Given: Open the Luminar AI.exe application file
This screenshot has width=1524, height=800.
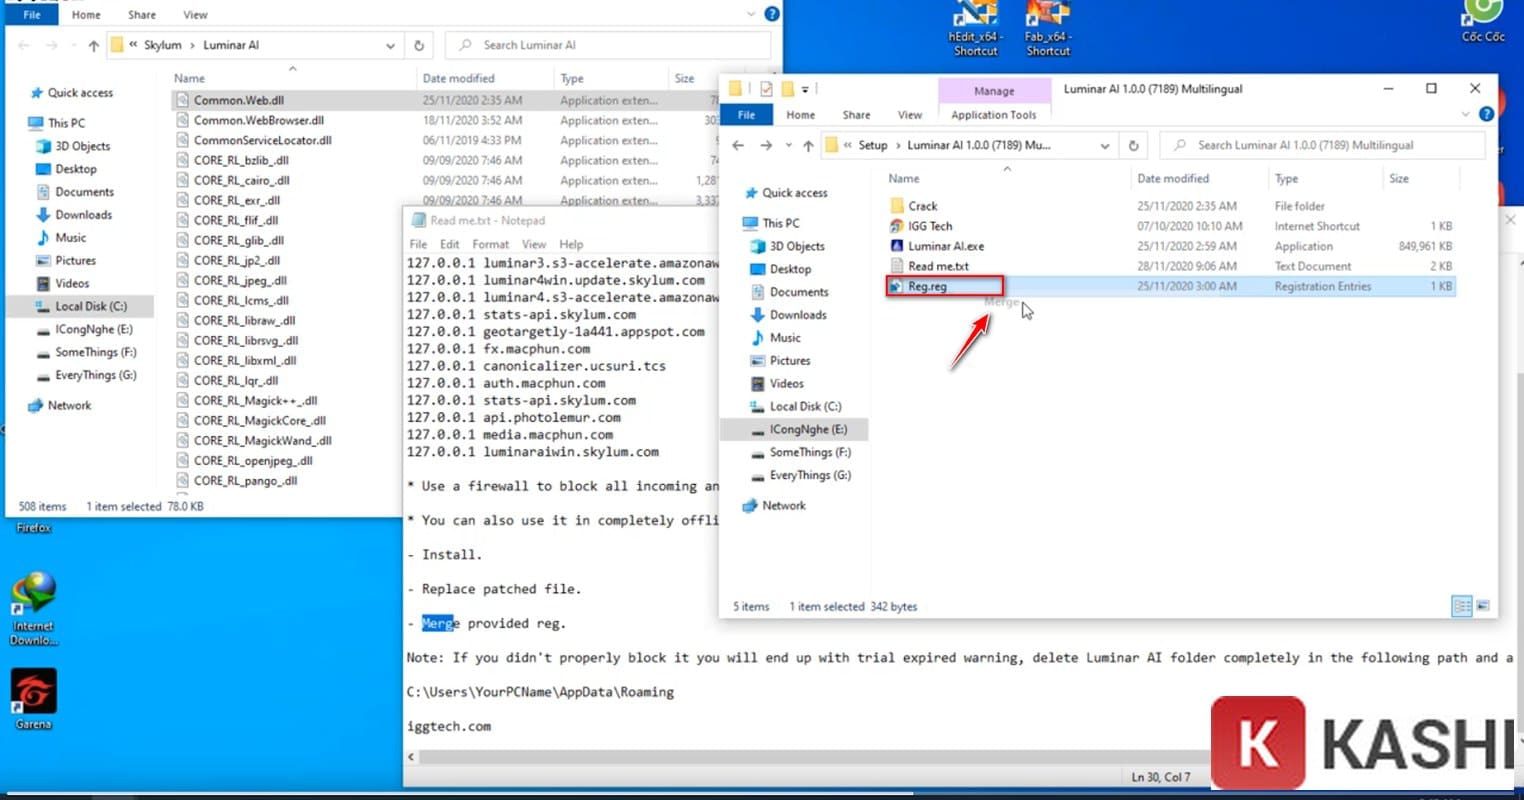Looking at the screenshot, I should (945, 246).
